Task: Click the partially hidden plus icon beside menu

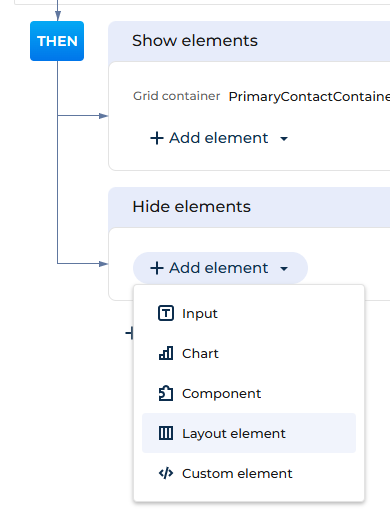Action: (x=129, y=333)
